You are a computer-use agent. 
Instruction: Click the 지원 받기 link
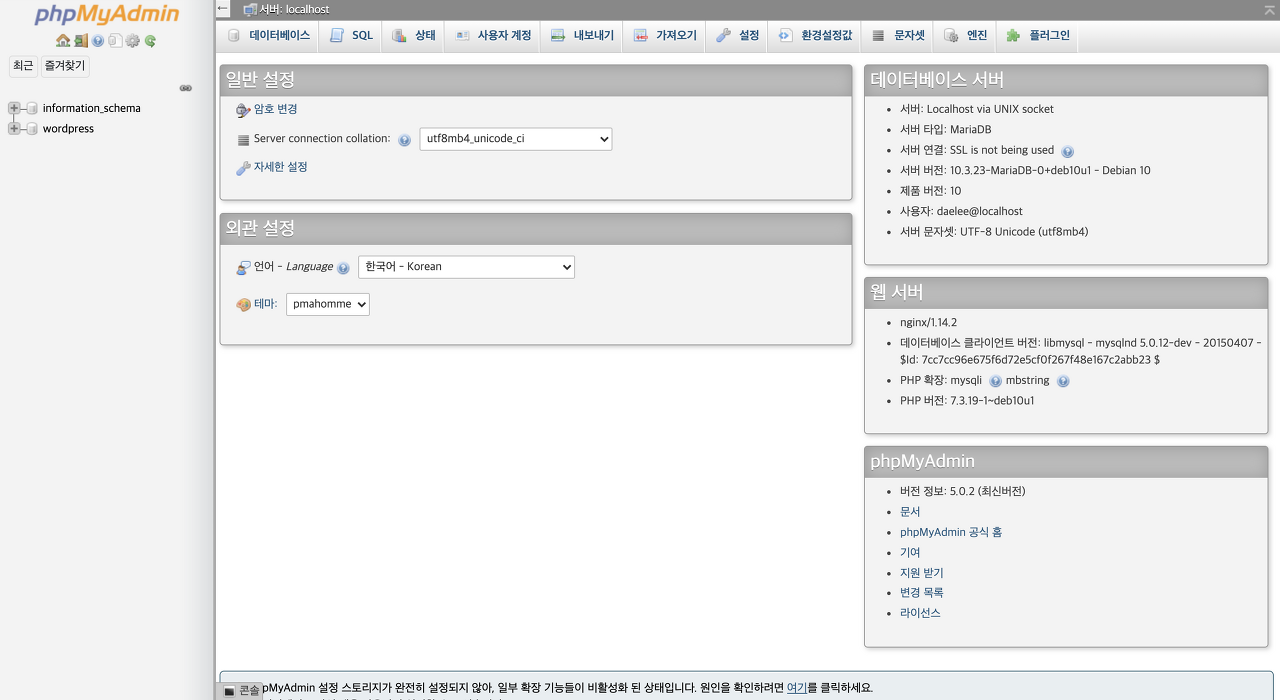pyautogui.click(x=922, y=573)
